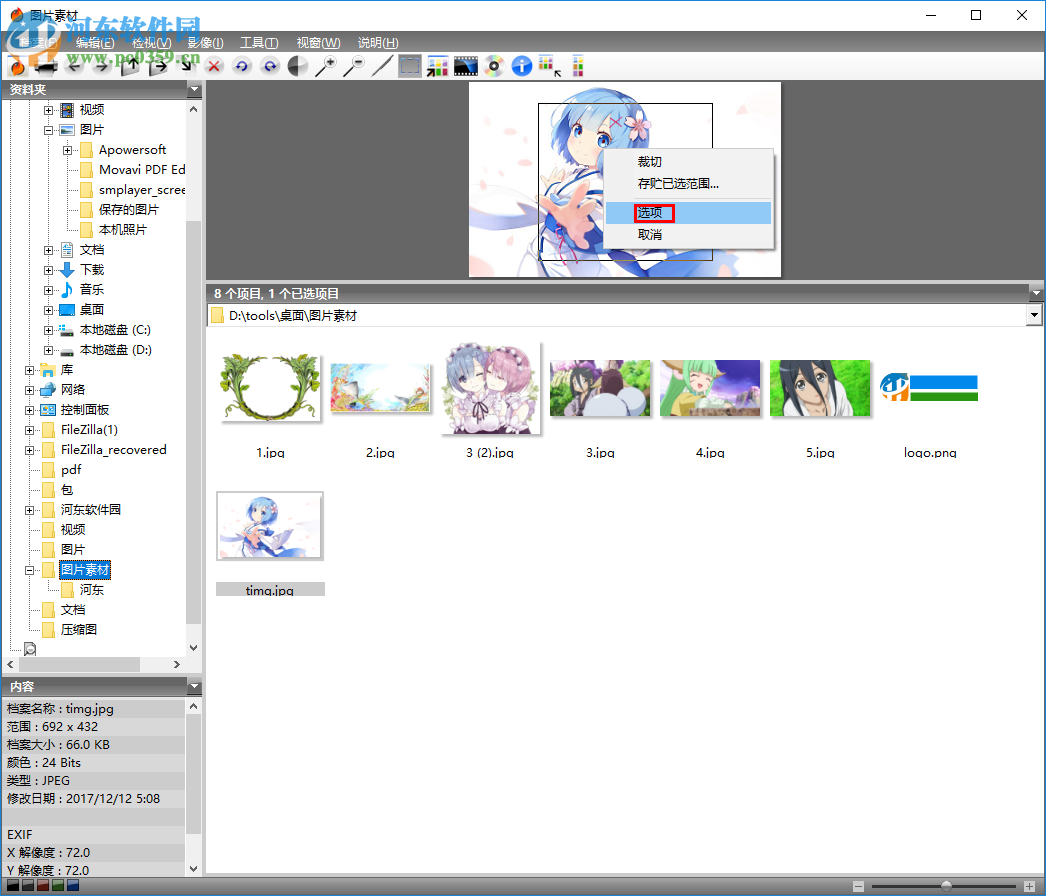Open the 编辑(E) menu
The height and width of the screenshot is (896, 1046).
(x=95, y=43)
